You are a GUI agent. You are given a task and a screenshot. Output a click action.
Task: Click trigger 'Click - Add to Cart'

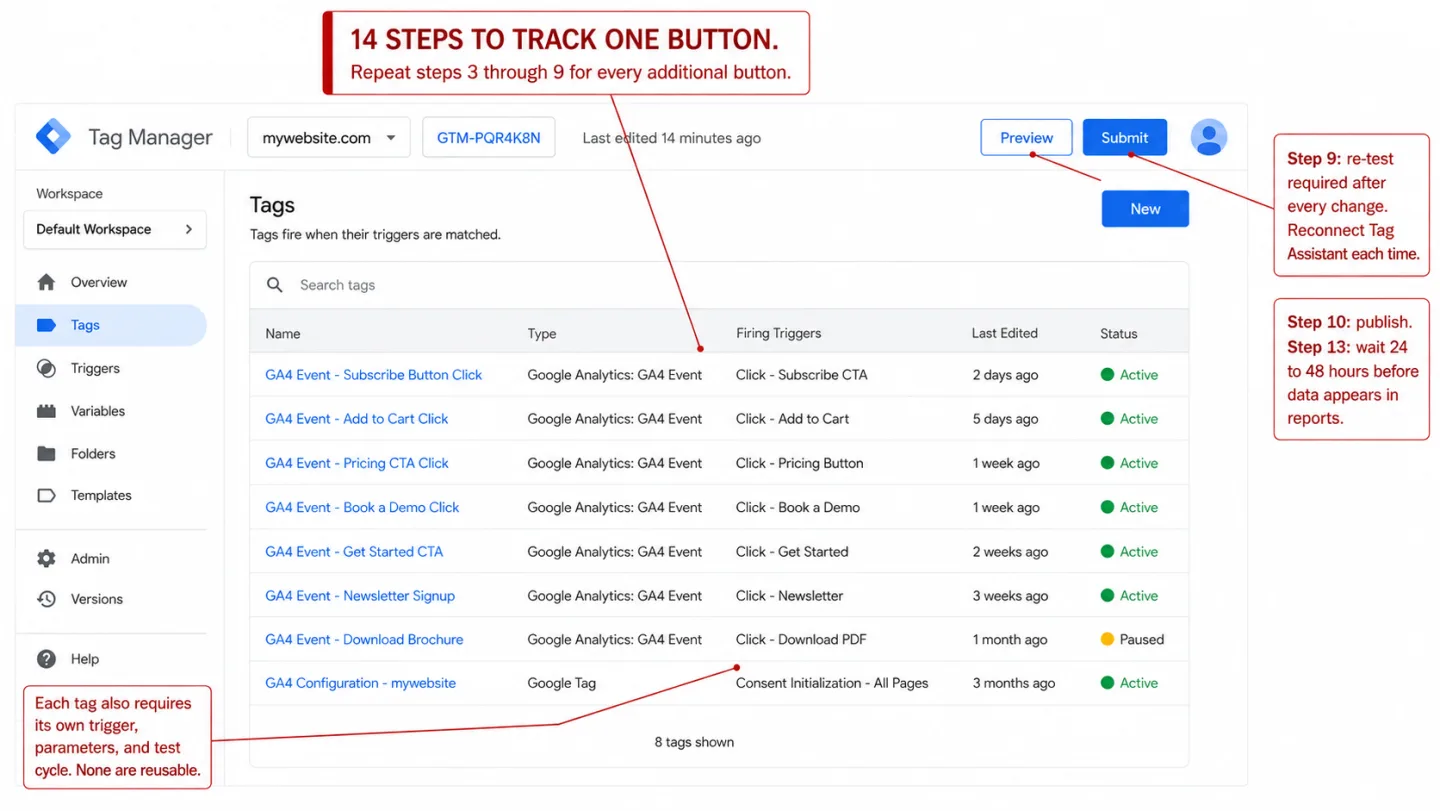pyautogui.click(x=793, y=419)
